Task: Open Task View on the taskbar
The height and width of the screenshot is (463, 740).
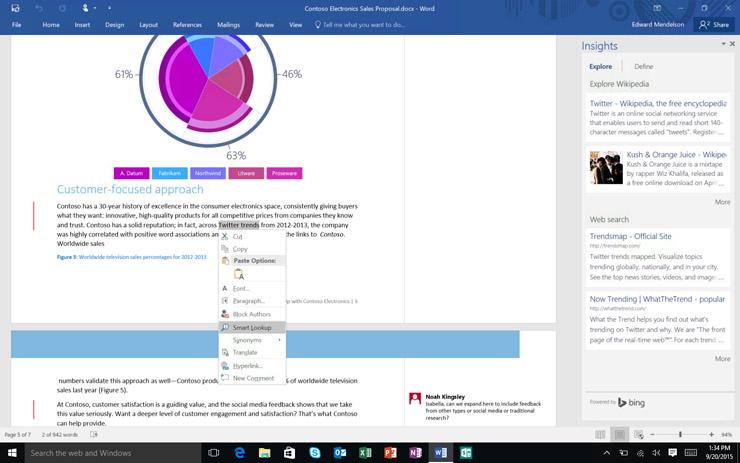Action: pyautogui.click(x=213, y=453)
